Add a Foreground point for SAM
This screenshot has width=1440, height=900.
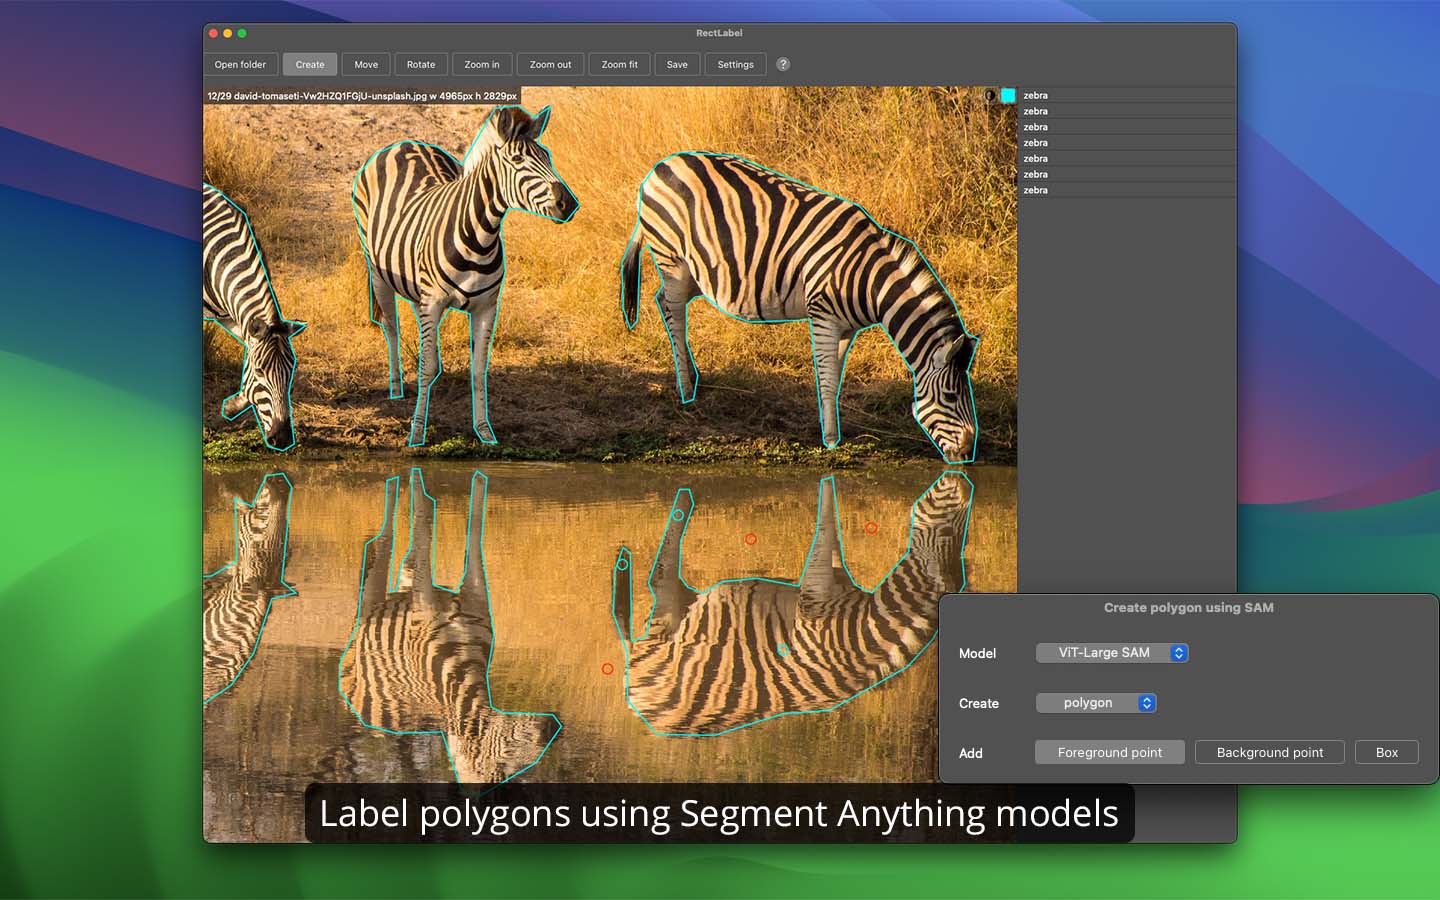coord(1109,752)
